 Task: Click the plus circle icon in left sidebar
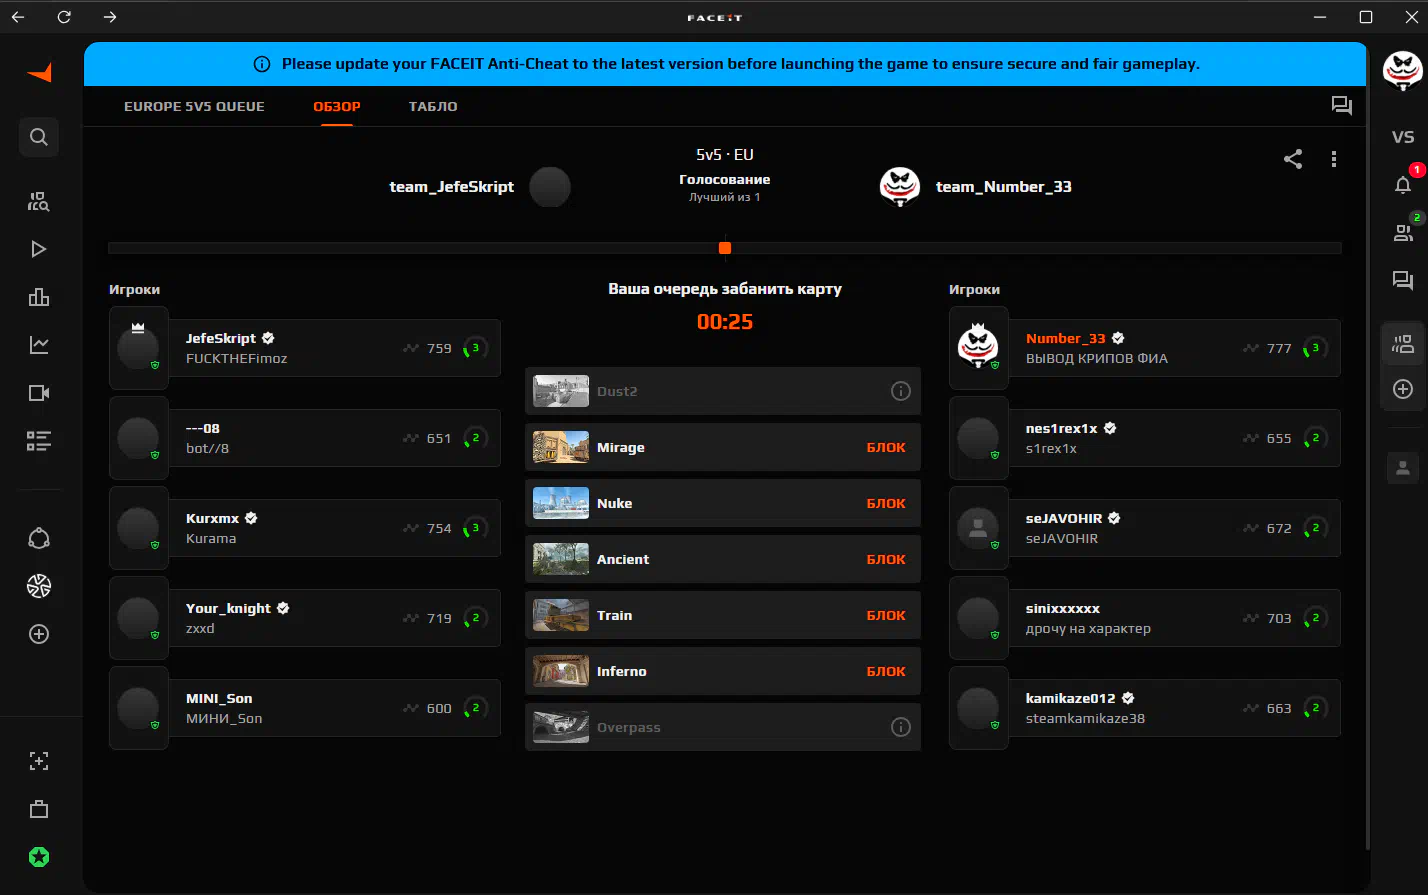pyautogui.click(x=39, y=634)
